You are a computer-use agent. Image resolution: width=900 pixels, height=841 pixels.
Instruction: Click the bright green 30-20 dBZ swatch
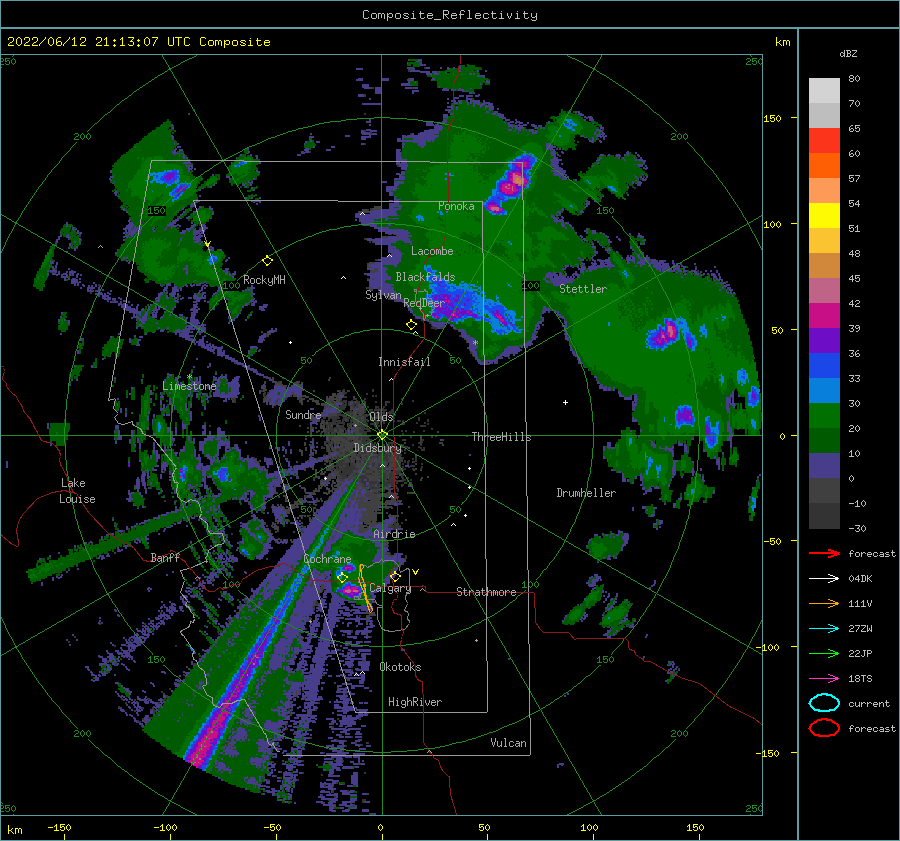point(824,416)
